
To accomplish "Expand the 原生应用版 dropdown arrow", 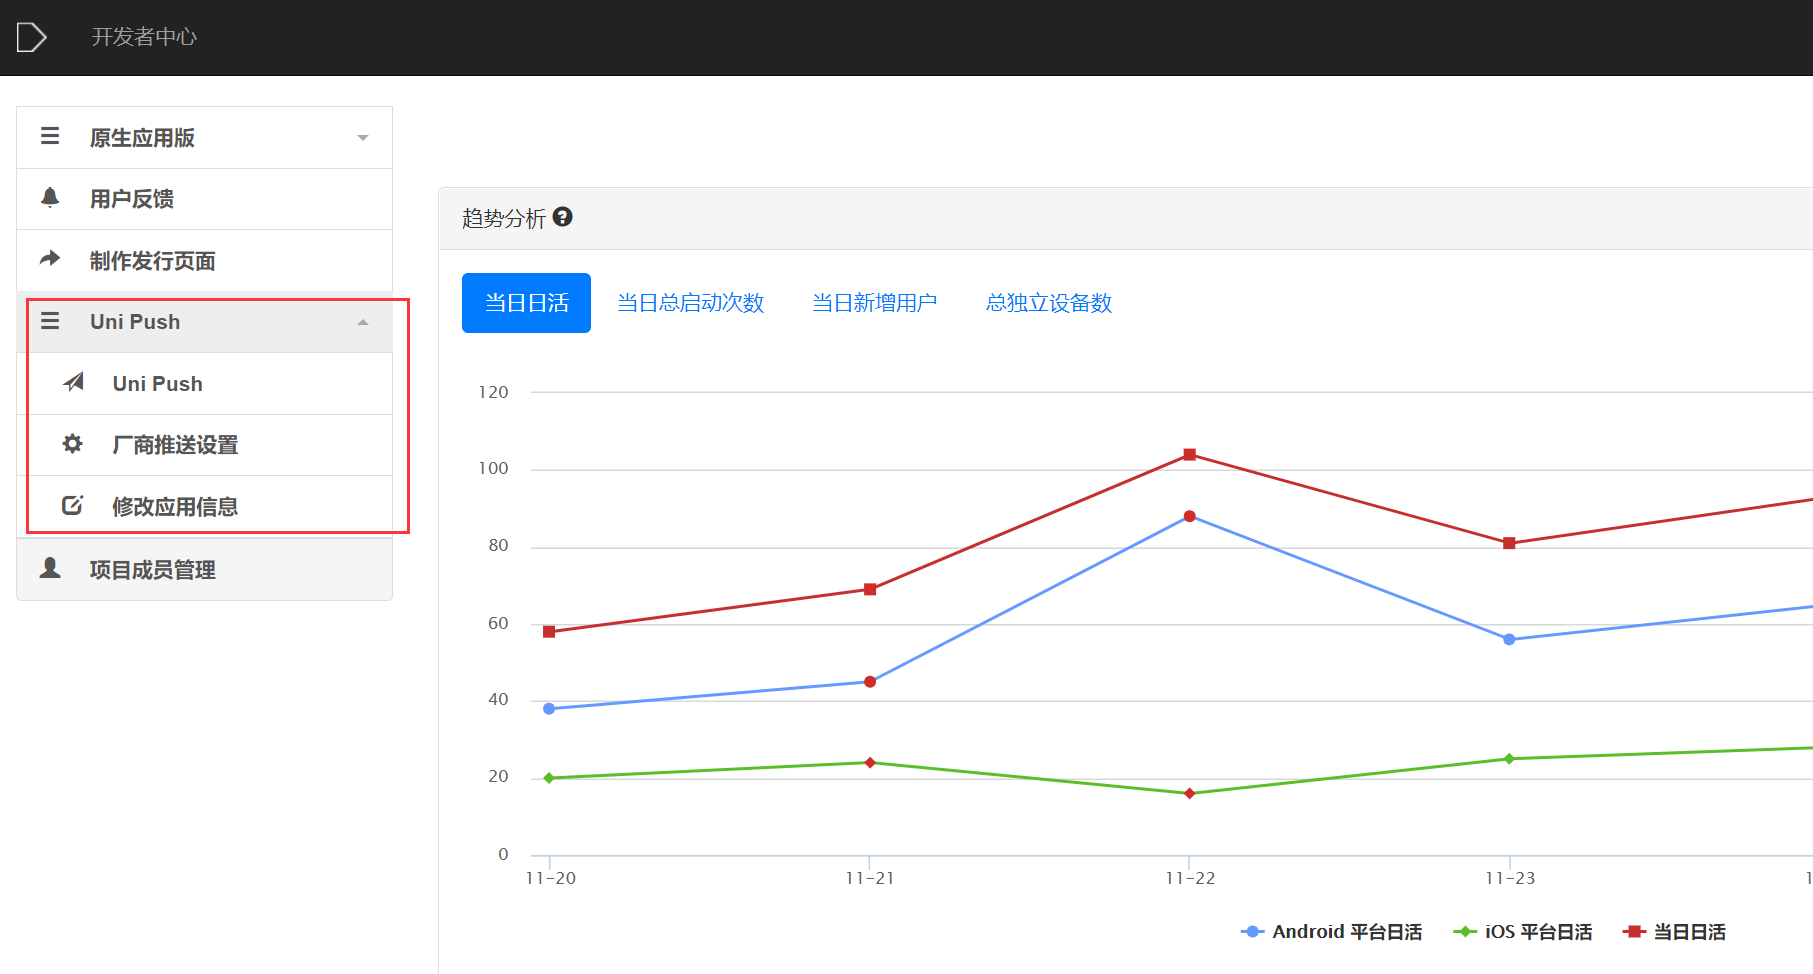I will click(x=363, y=138).
